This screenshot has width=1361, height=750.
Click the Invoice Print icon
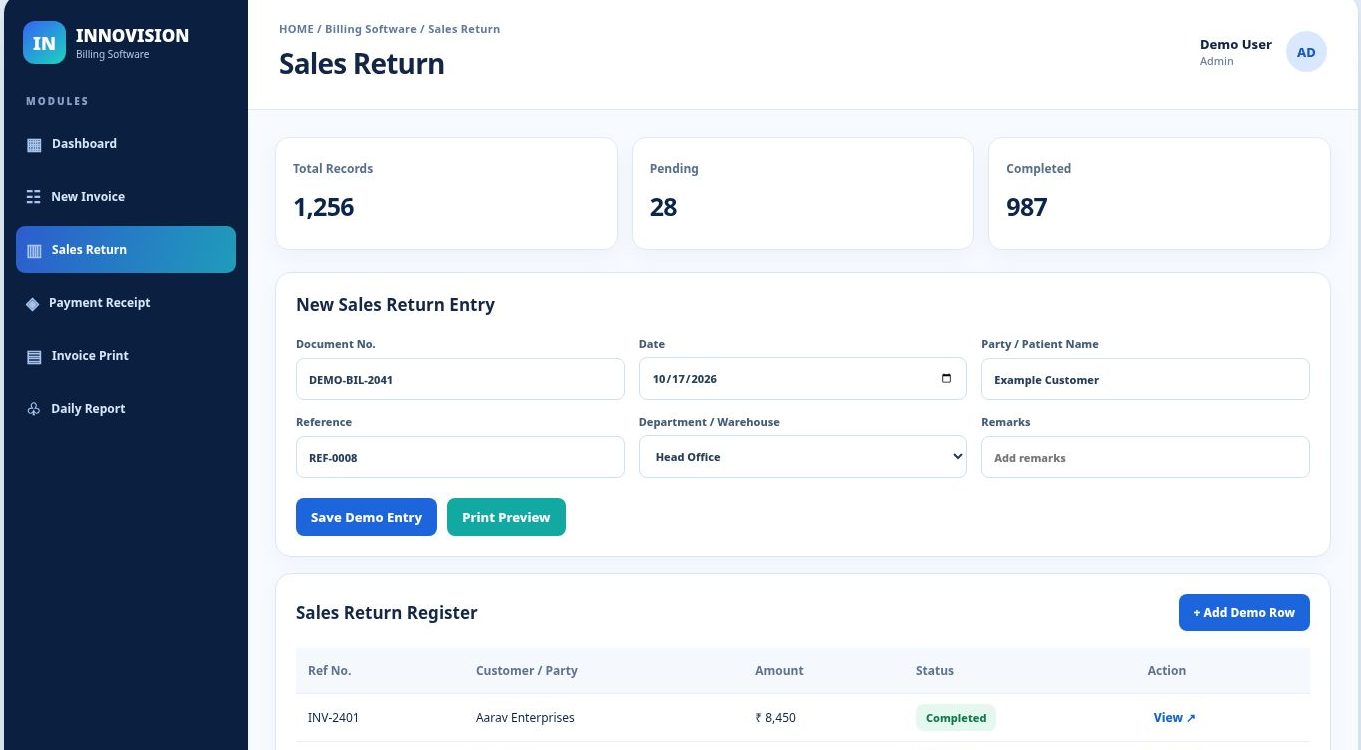[x=34, y=356]
